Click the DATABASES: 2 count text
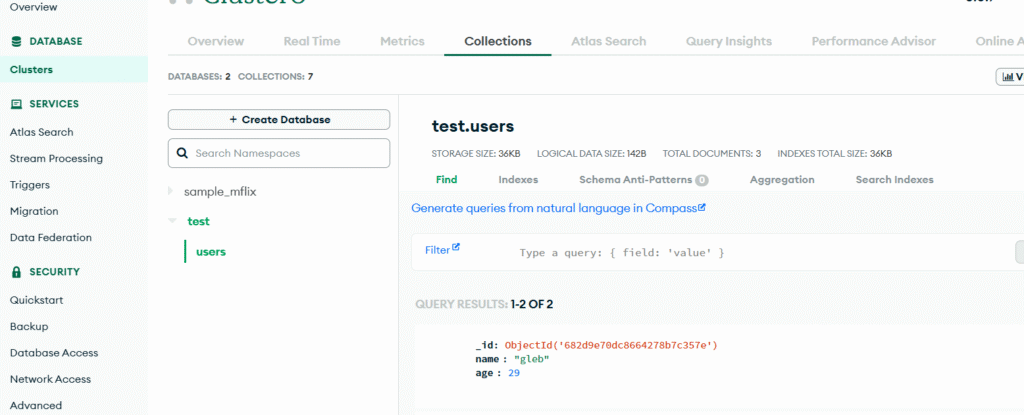The width and height of the screenshot is (1024, 415). [199, 76]
